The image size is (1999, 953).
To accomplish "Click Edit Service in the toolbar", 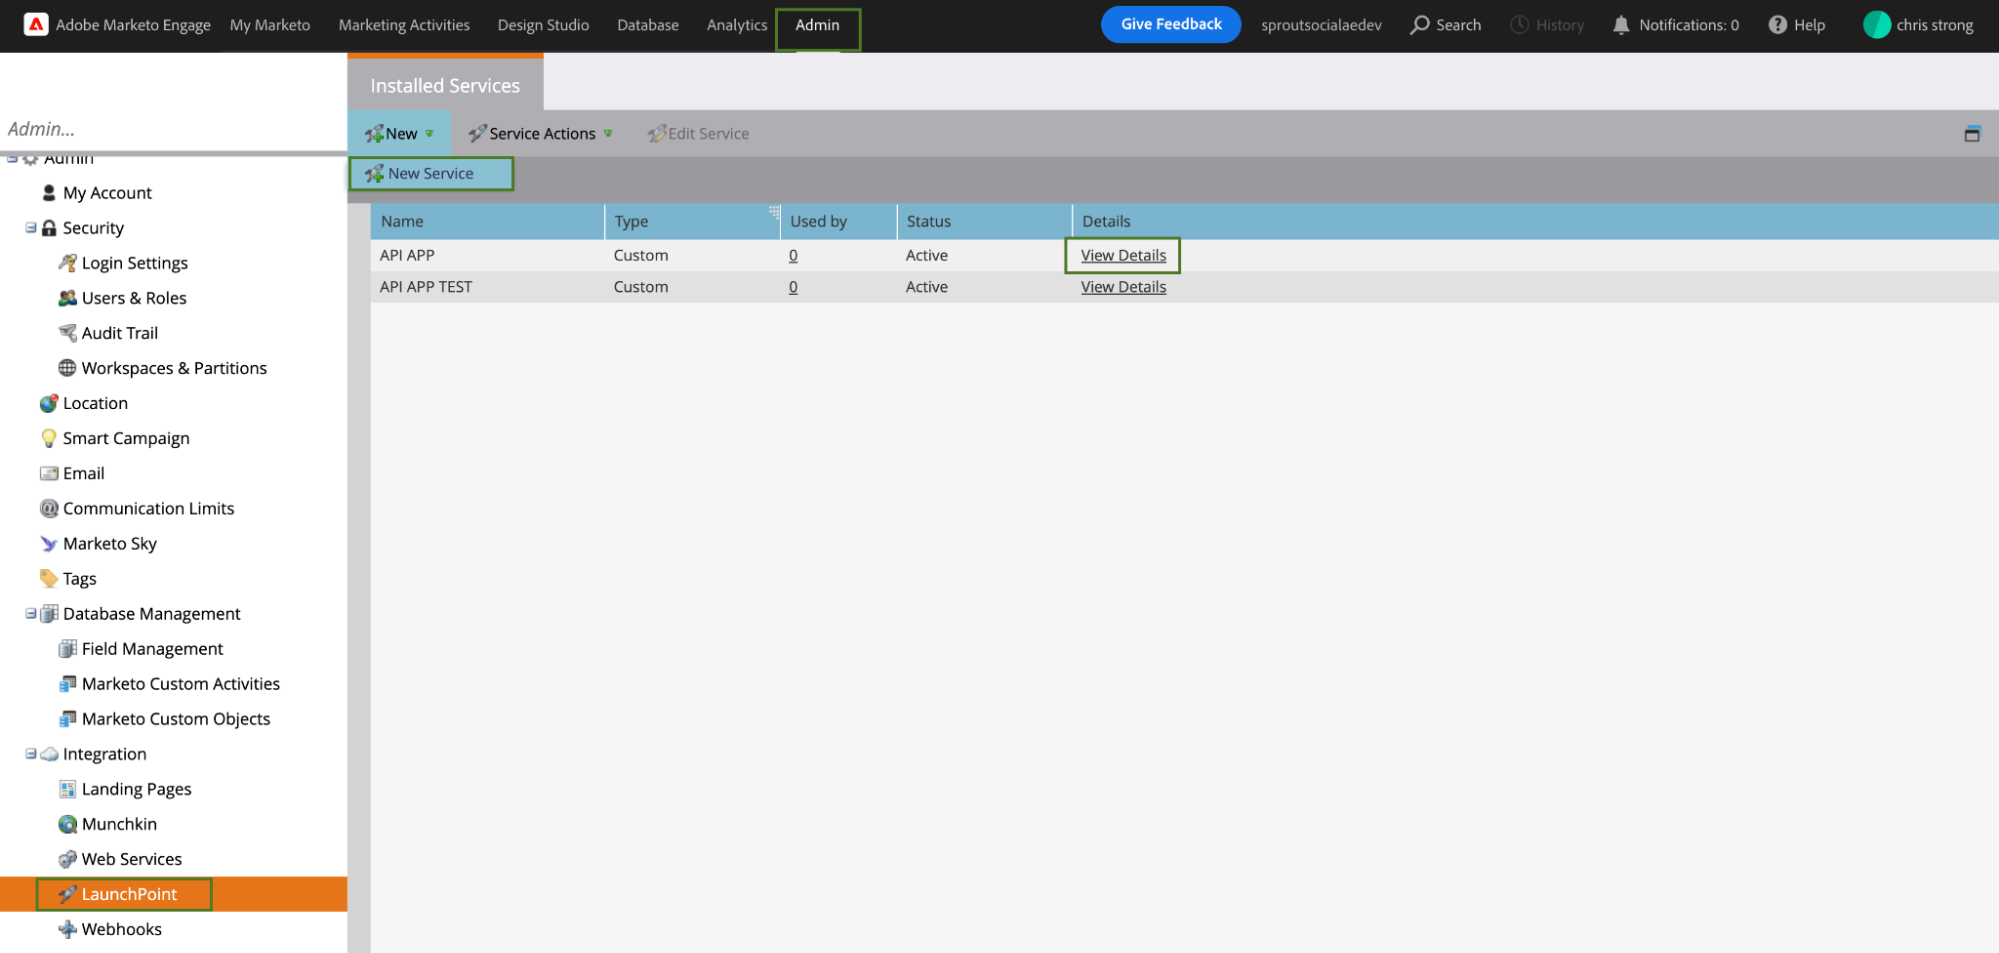I will click(699, 134).
